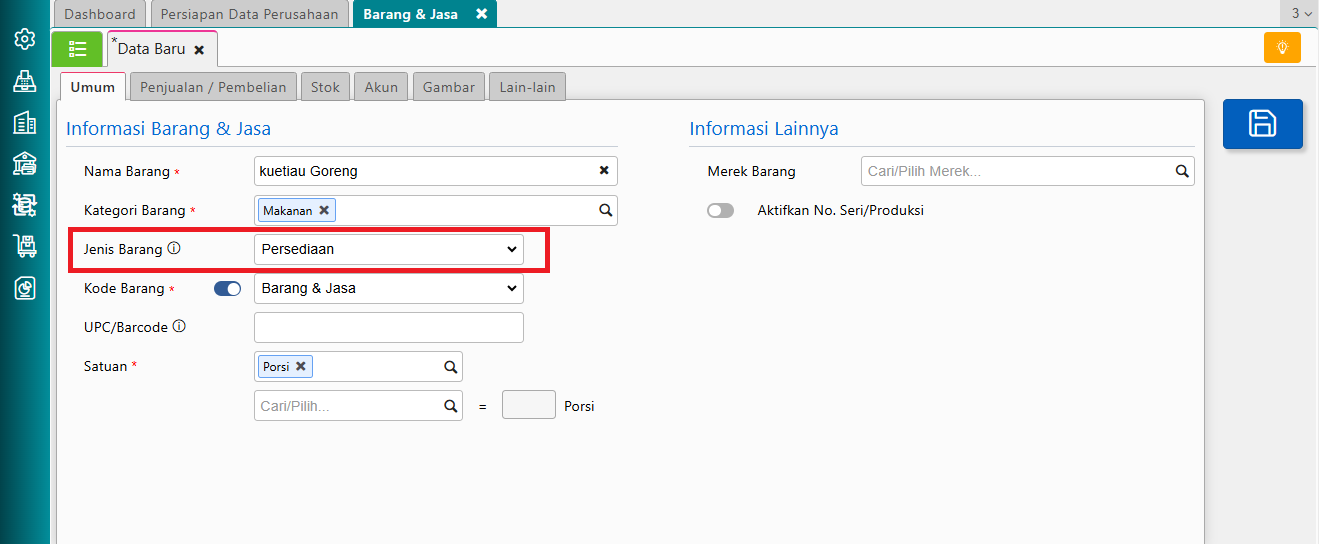Open the Penjualan / Pembelian tab
The image size is (1320, 544).
pyautogui.click(x=213, y=87)
